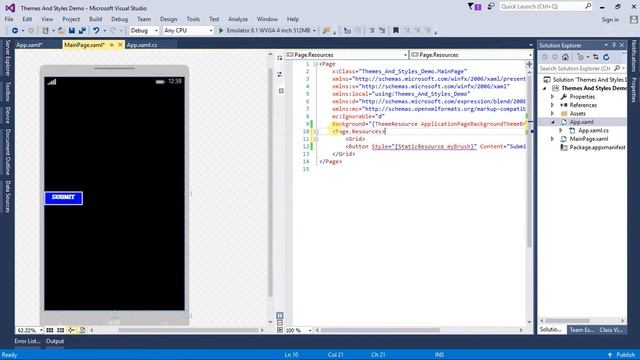Click the Save All icon
Image resolution: width=640 pixels, height=360 pixels.
[82, 31]
